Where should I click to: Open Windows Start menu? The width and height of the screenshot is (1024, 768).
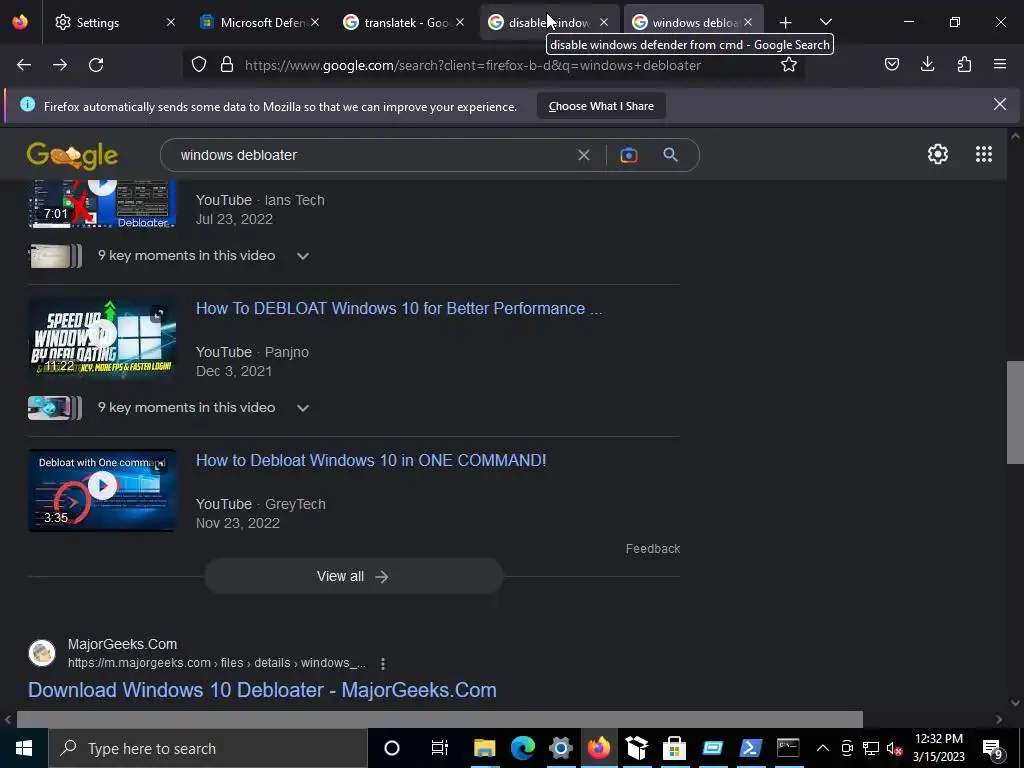click(x=24, y=748)
